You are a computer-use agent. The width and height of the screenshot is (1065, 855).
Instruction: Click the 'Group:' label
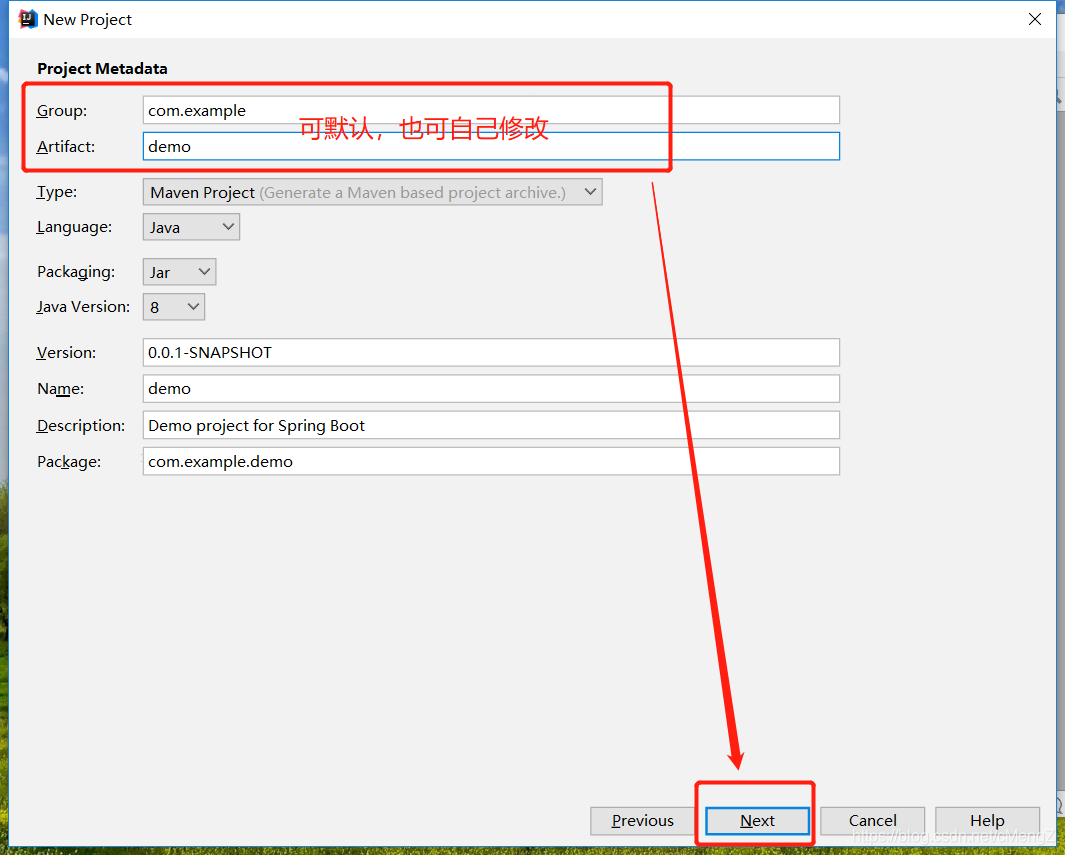[x=62, y=111]
